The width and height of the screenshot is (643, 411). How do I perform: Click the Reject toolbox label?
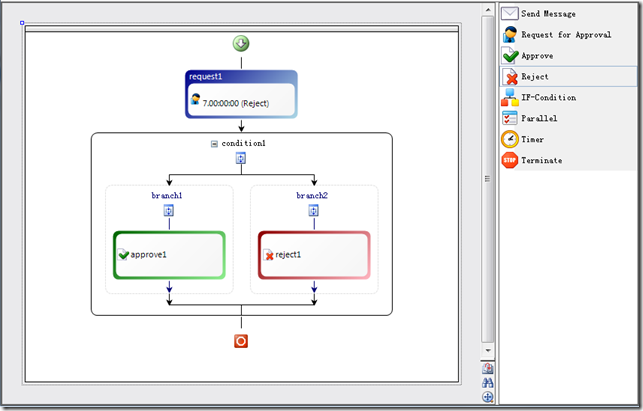pos(535,77)
